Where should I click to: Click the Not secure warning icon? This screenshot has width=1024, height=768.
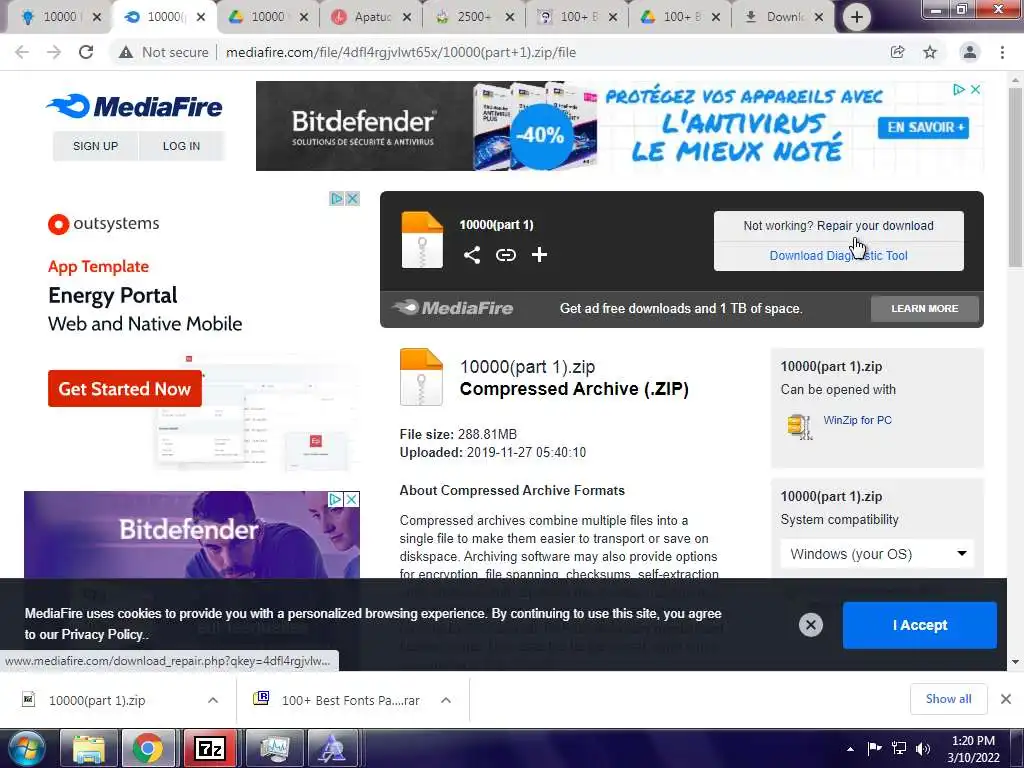tap(126, 52)
